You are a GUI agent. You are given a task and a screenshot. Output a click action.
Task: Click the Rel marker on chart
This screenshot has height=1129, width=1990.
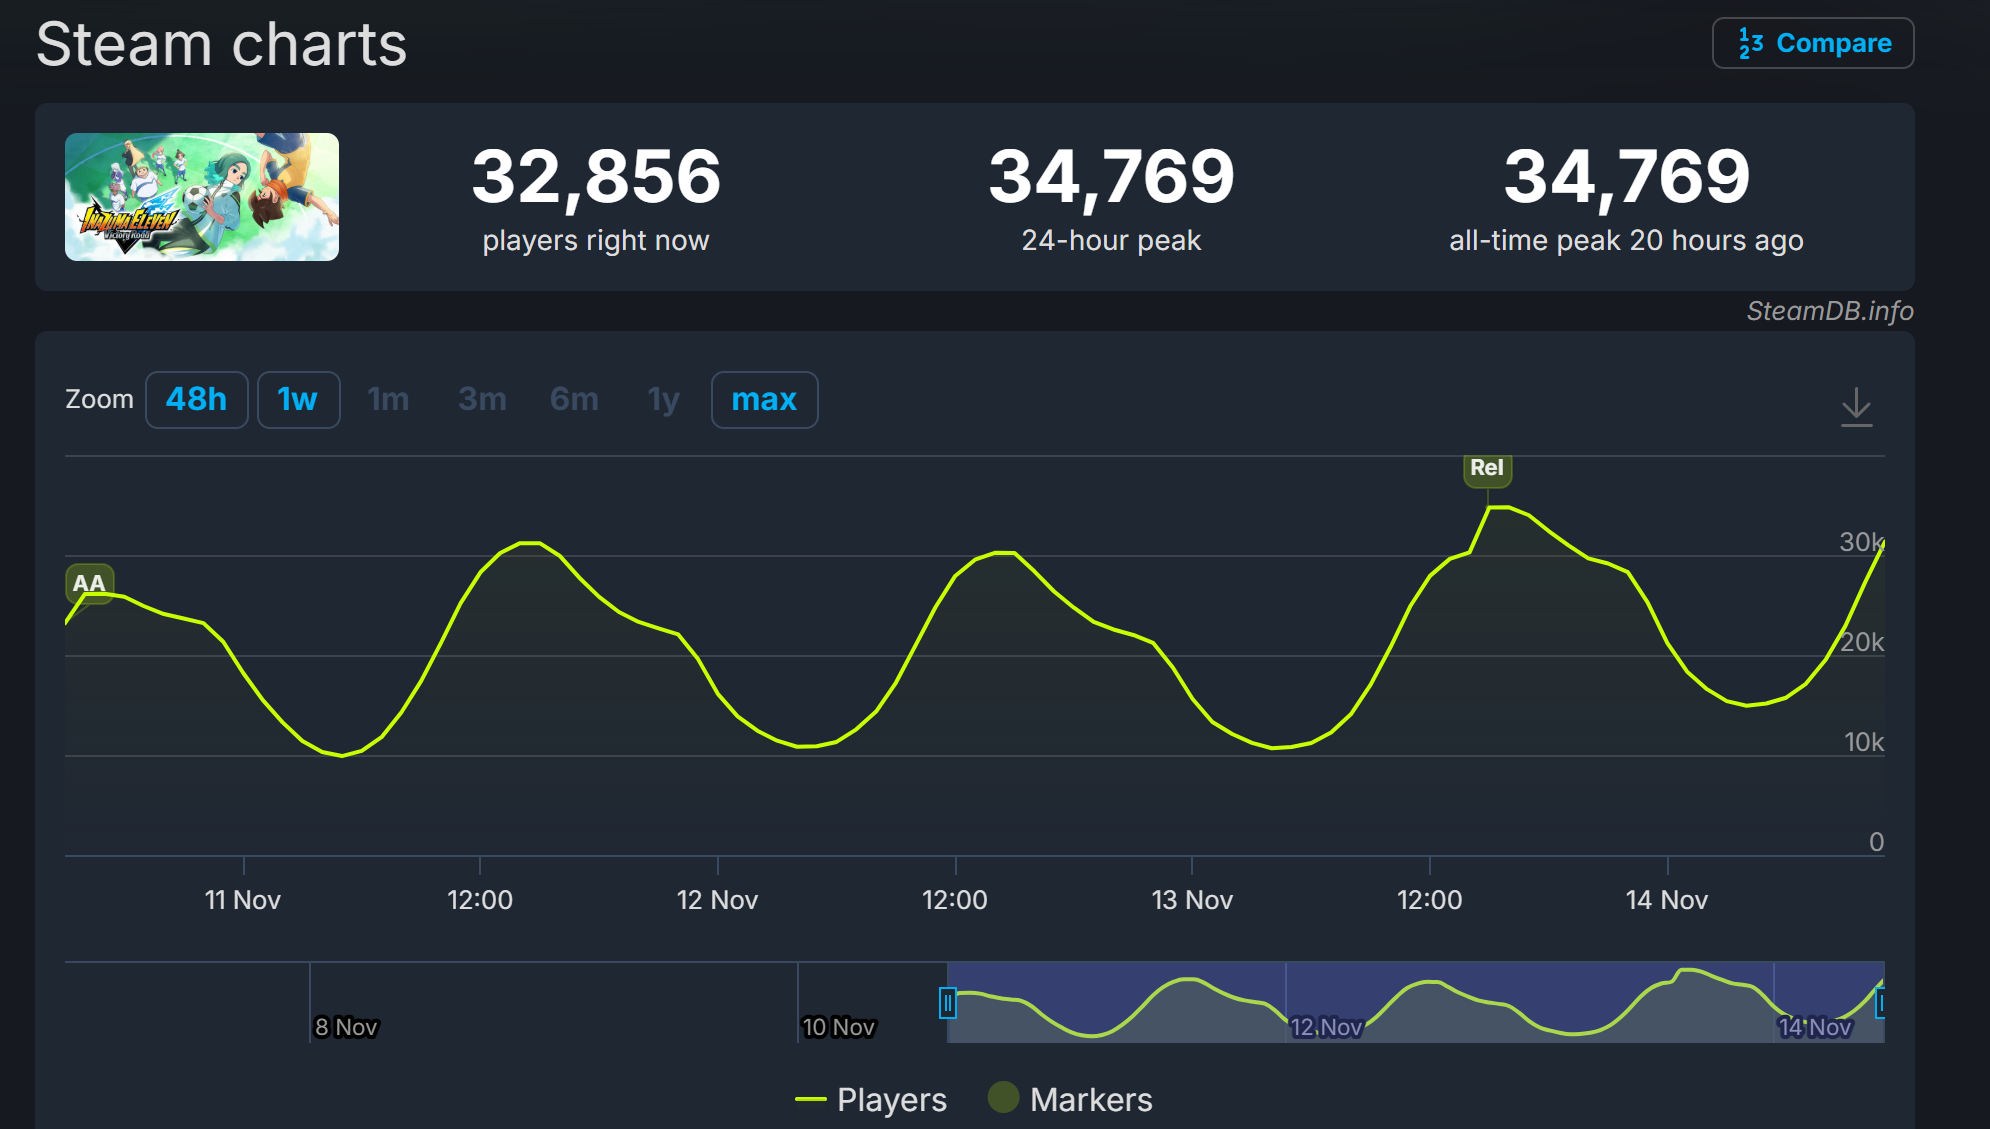(x=1487, y=468)
